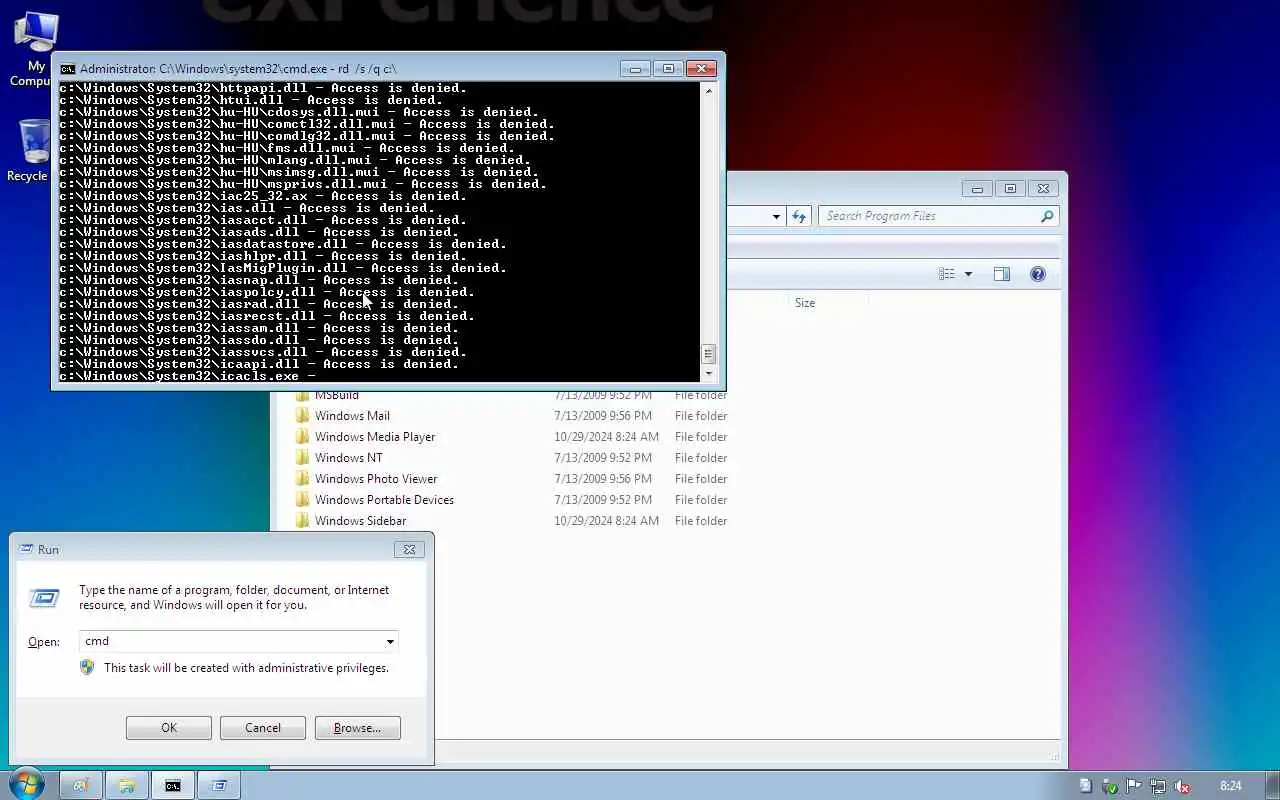
Task: Change view using Explorer view icon
Action: (947, 274)
